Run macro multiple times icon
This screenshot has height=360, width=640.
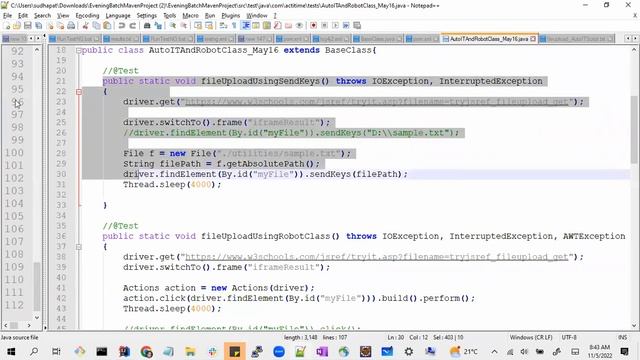(346, 25)
